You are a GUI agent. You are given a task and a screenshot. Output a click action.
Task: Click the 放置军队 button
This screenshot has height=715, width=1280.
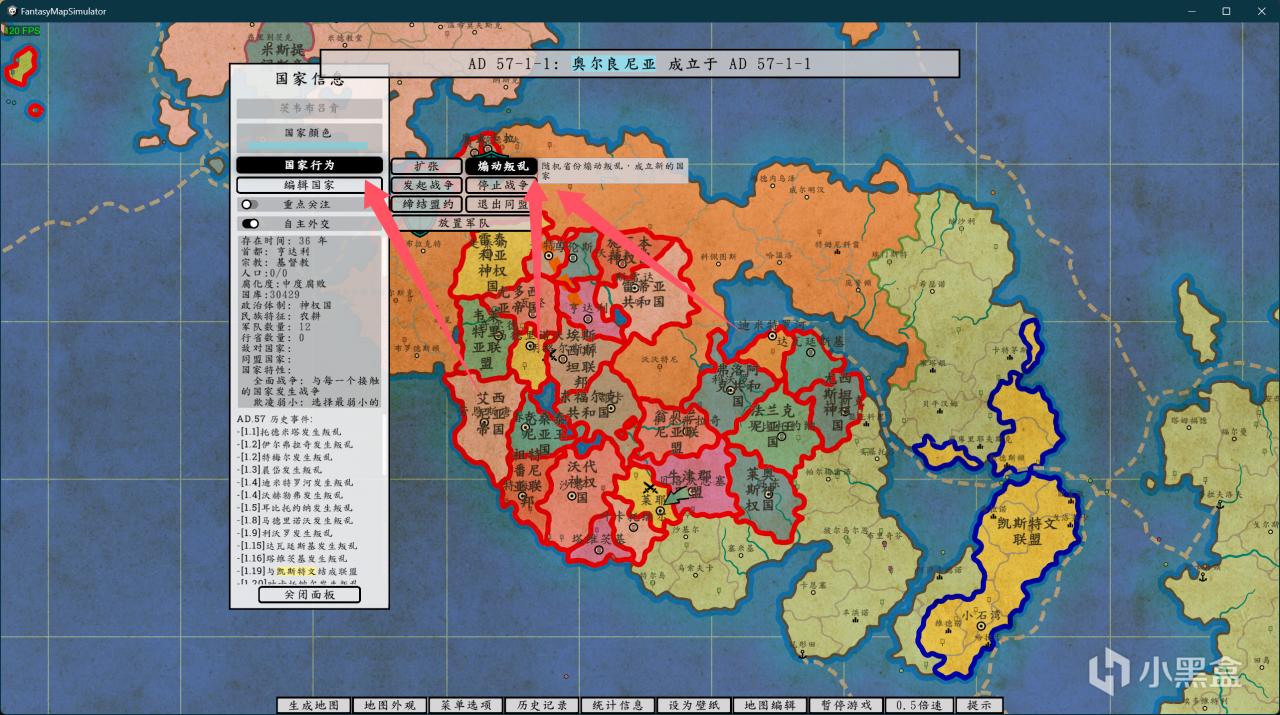[464, 222]
